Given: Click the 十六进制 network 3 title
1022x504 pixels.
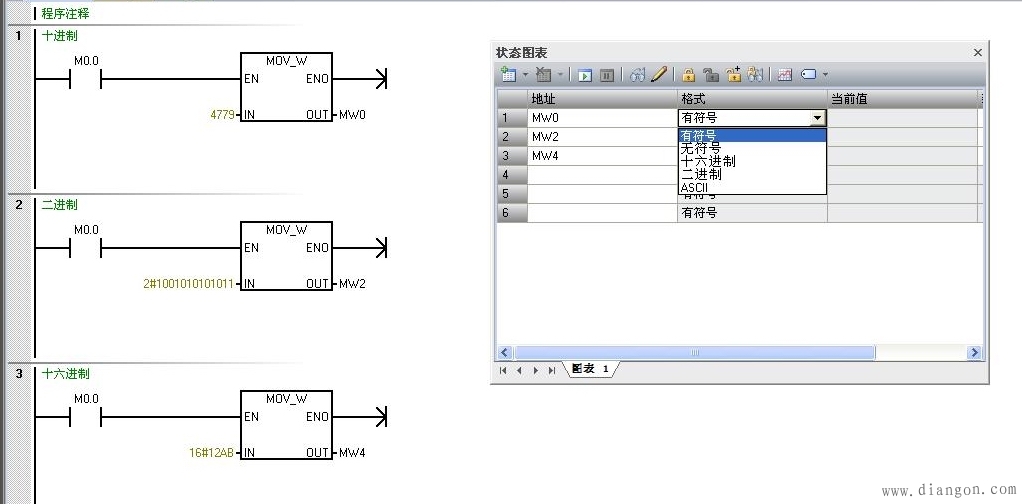Looking at the screenshot, I should coord(66,374).
